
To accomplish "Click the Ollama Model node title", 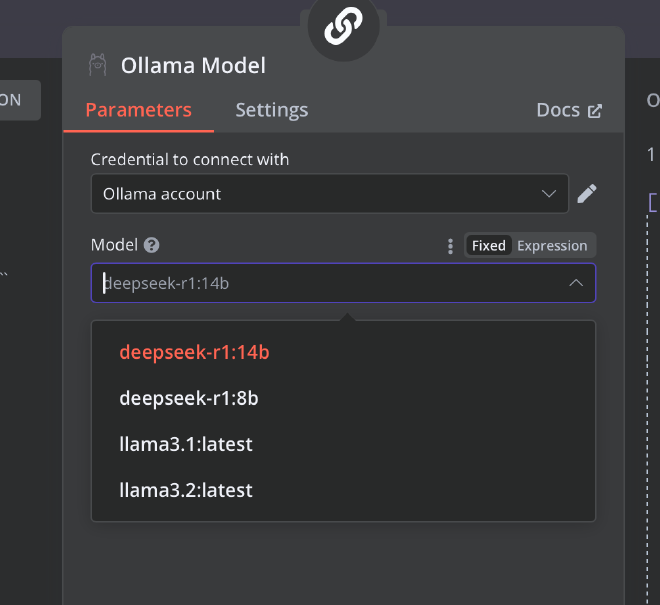I will (193, 66).
